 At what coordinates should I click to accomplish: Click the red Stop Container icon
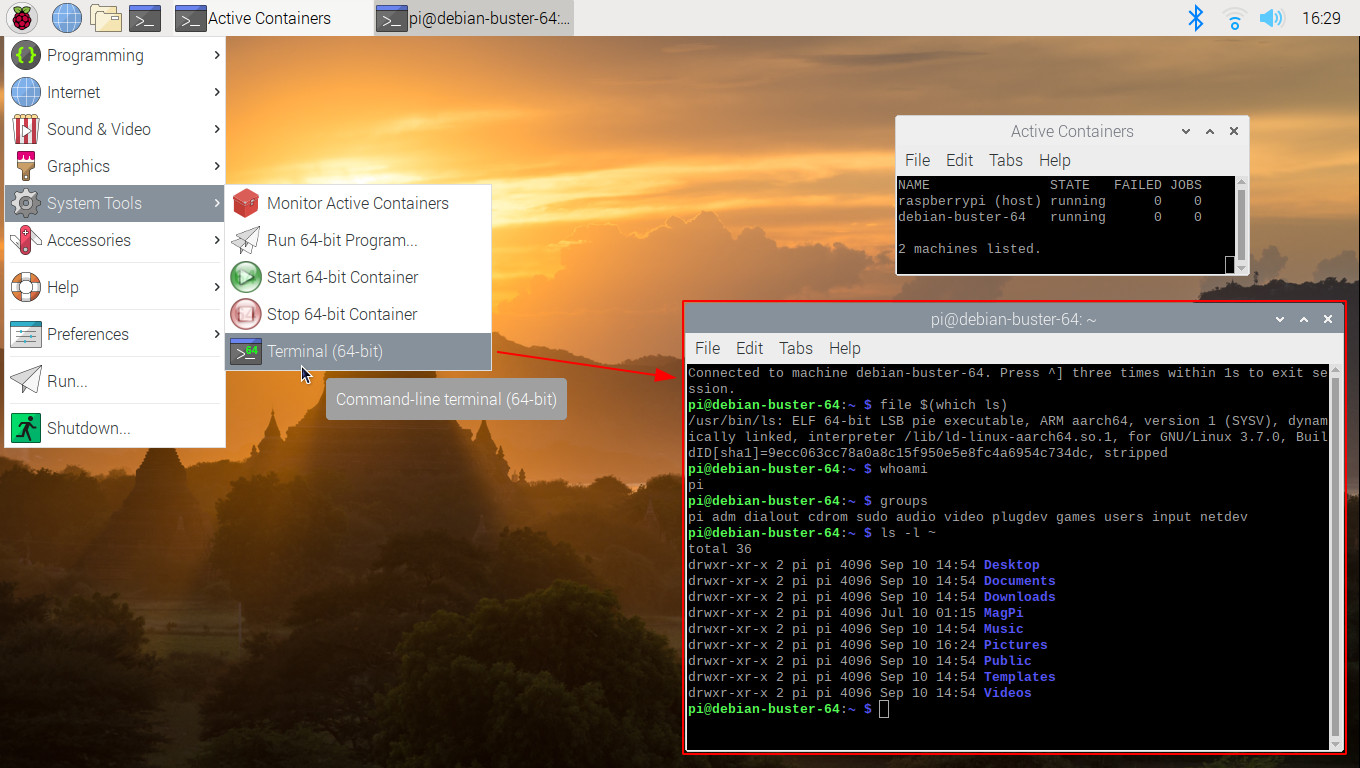click(246, 314)
